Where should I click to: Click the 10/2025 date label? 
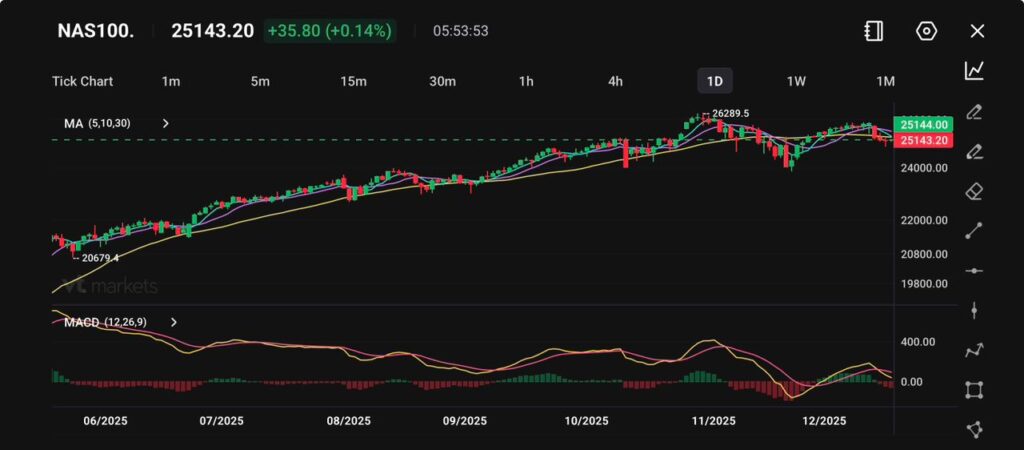coord(585,421)
